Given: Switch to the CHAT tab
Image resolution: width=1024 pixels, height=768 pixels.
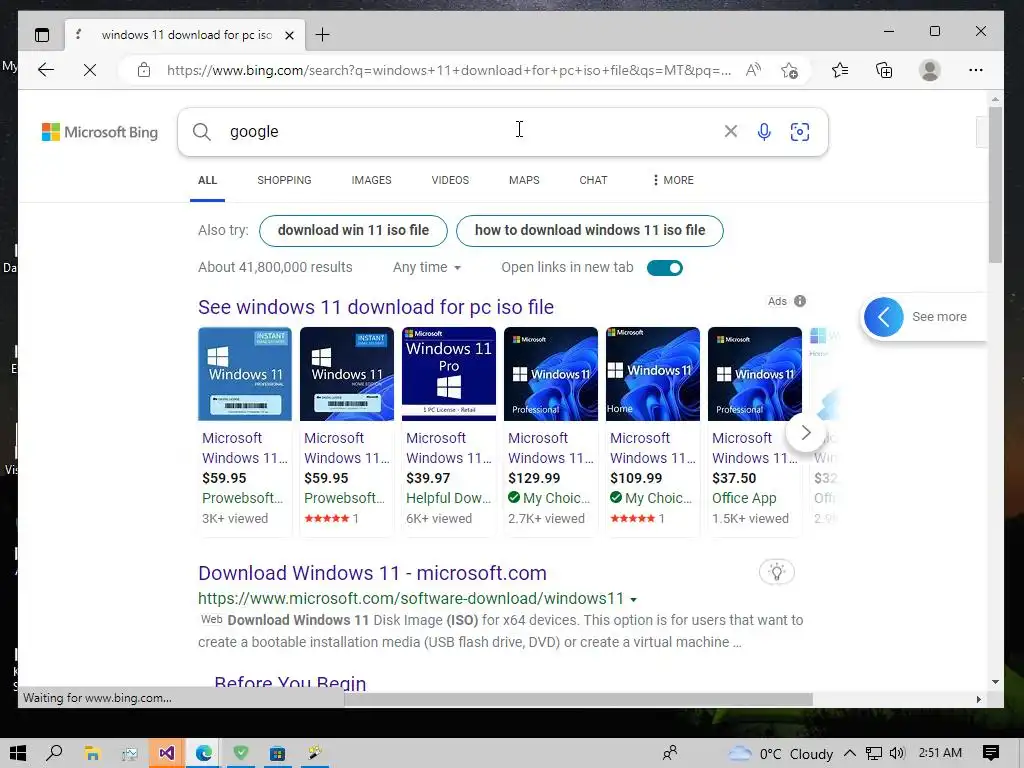Looking at the screenshot, I should coord(593,180).
